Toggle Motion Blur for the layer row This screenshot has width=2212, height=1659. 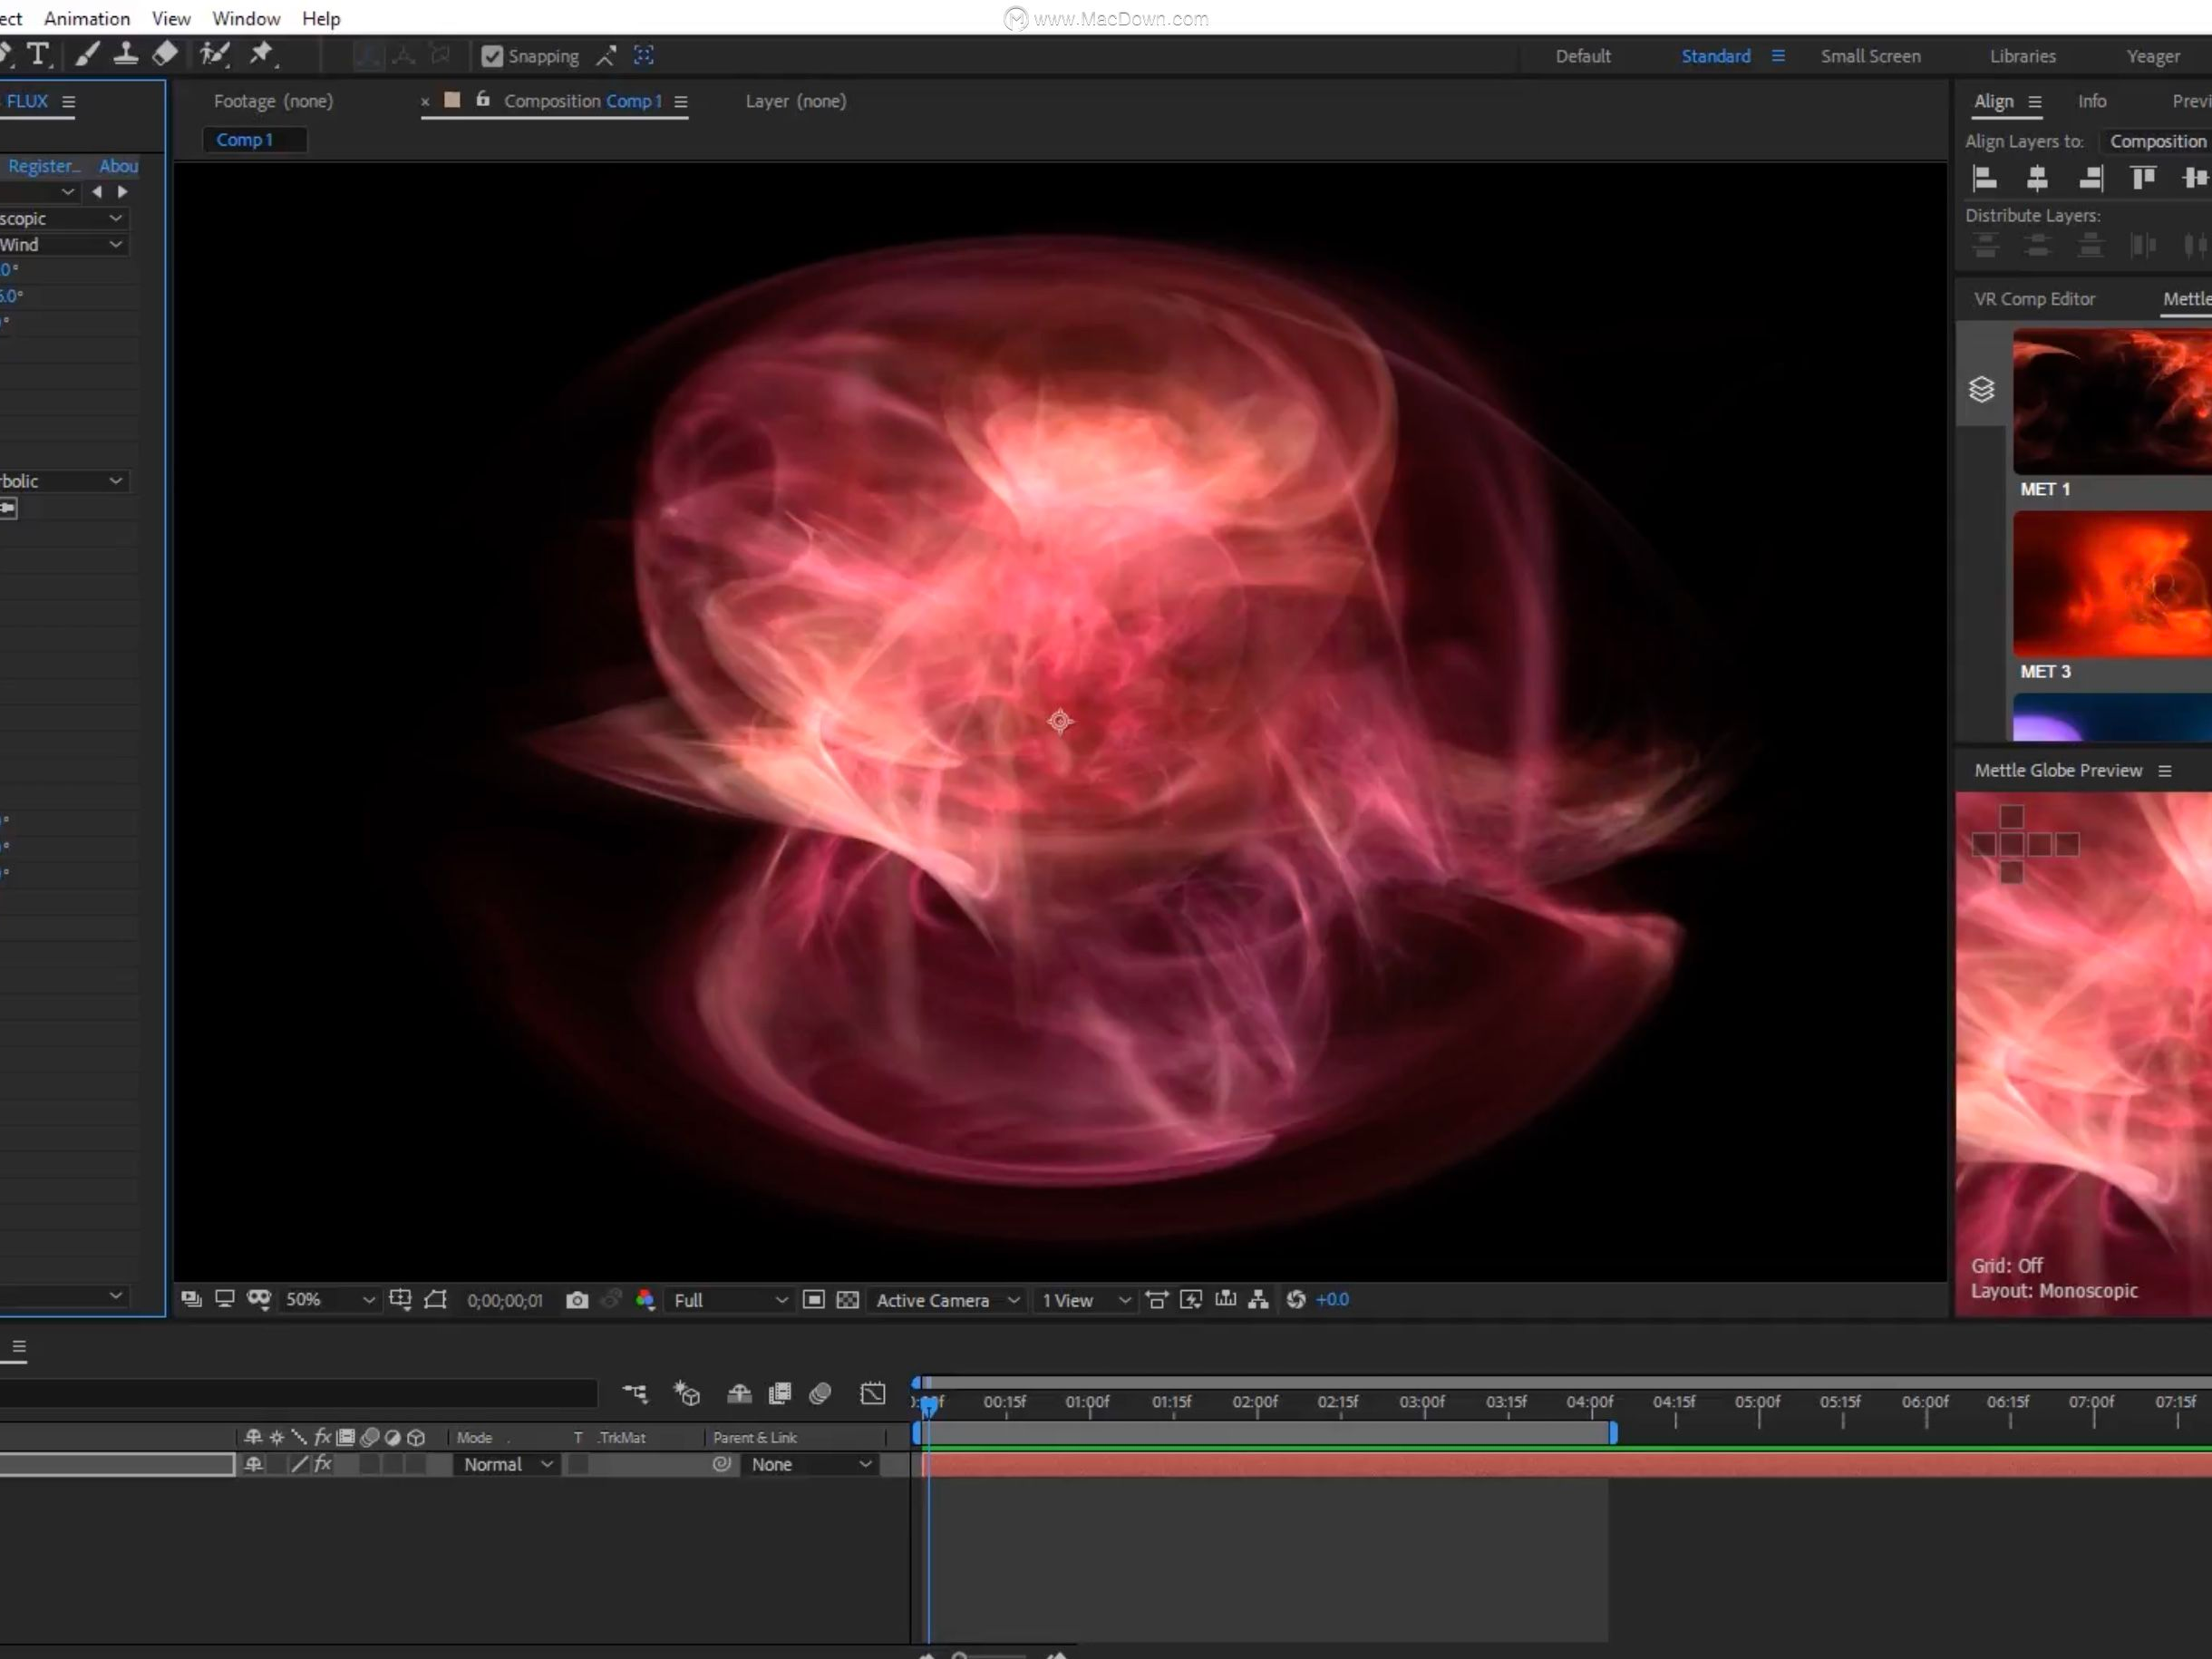(x=370, y=1463)
